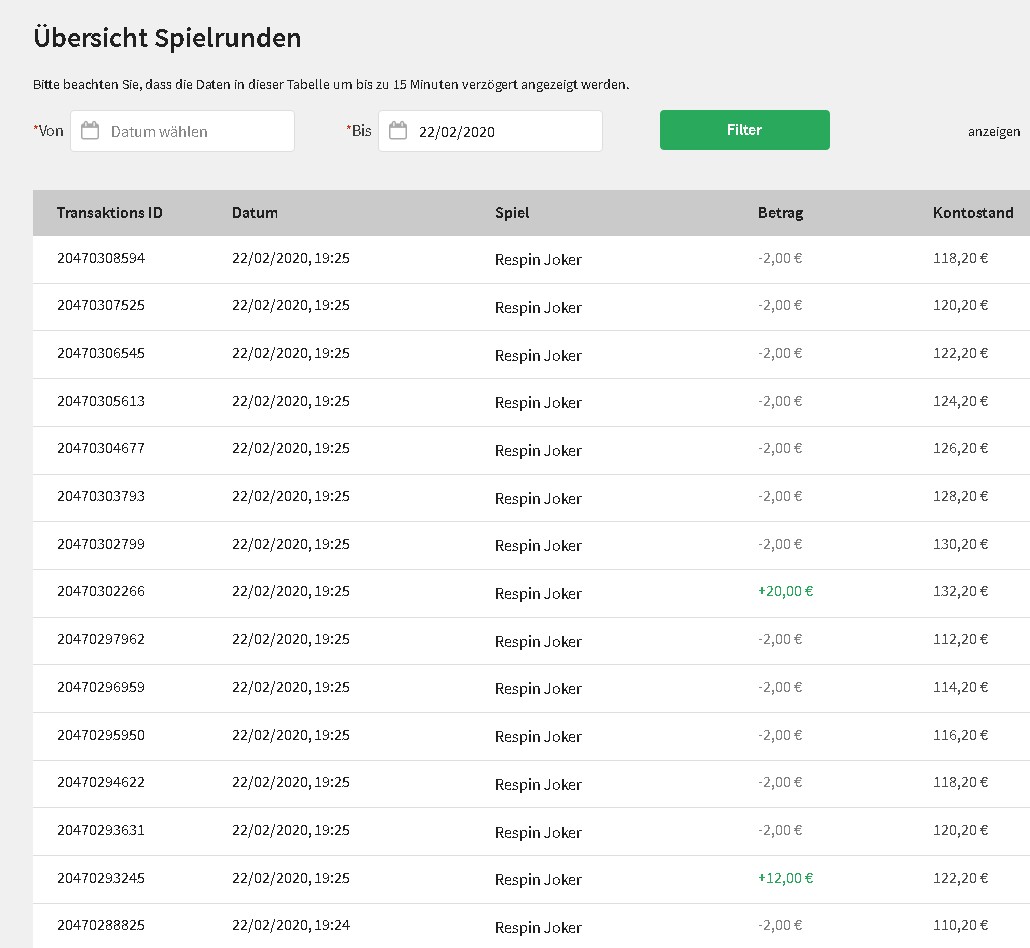The image size is (1030, 948).
Task: Select transaction ID 20470304677
Action: pyautogui.click(x=101, y=449)
